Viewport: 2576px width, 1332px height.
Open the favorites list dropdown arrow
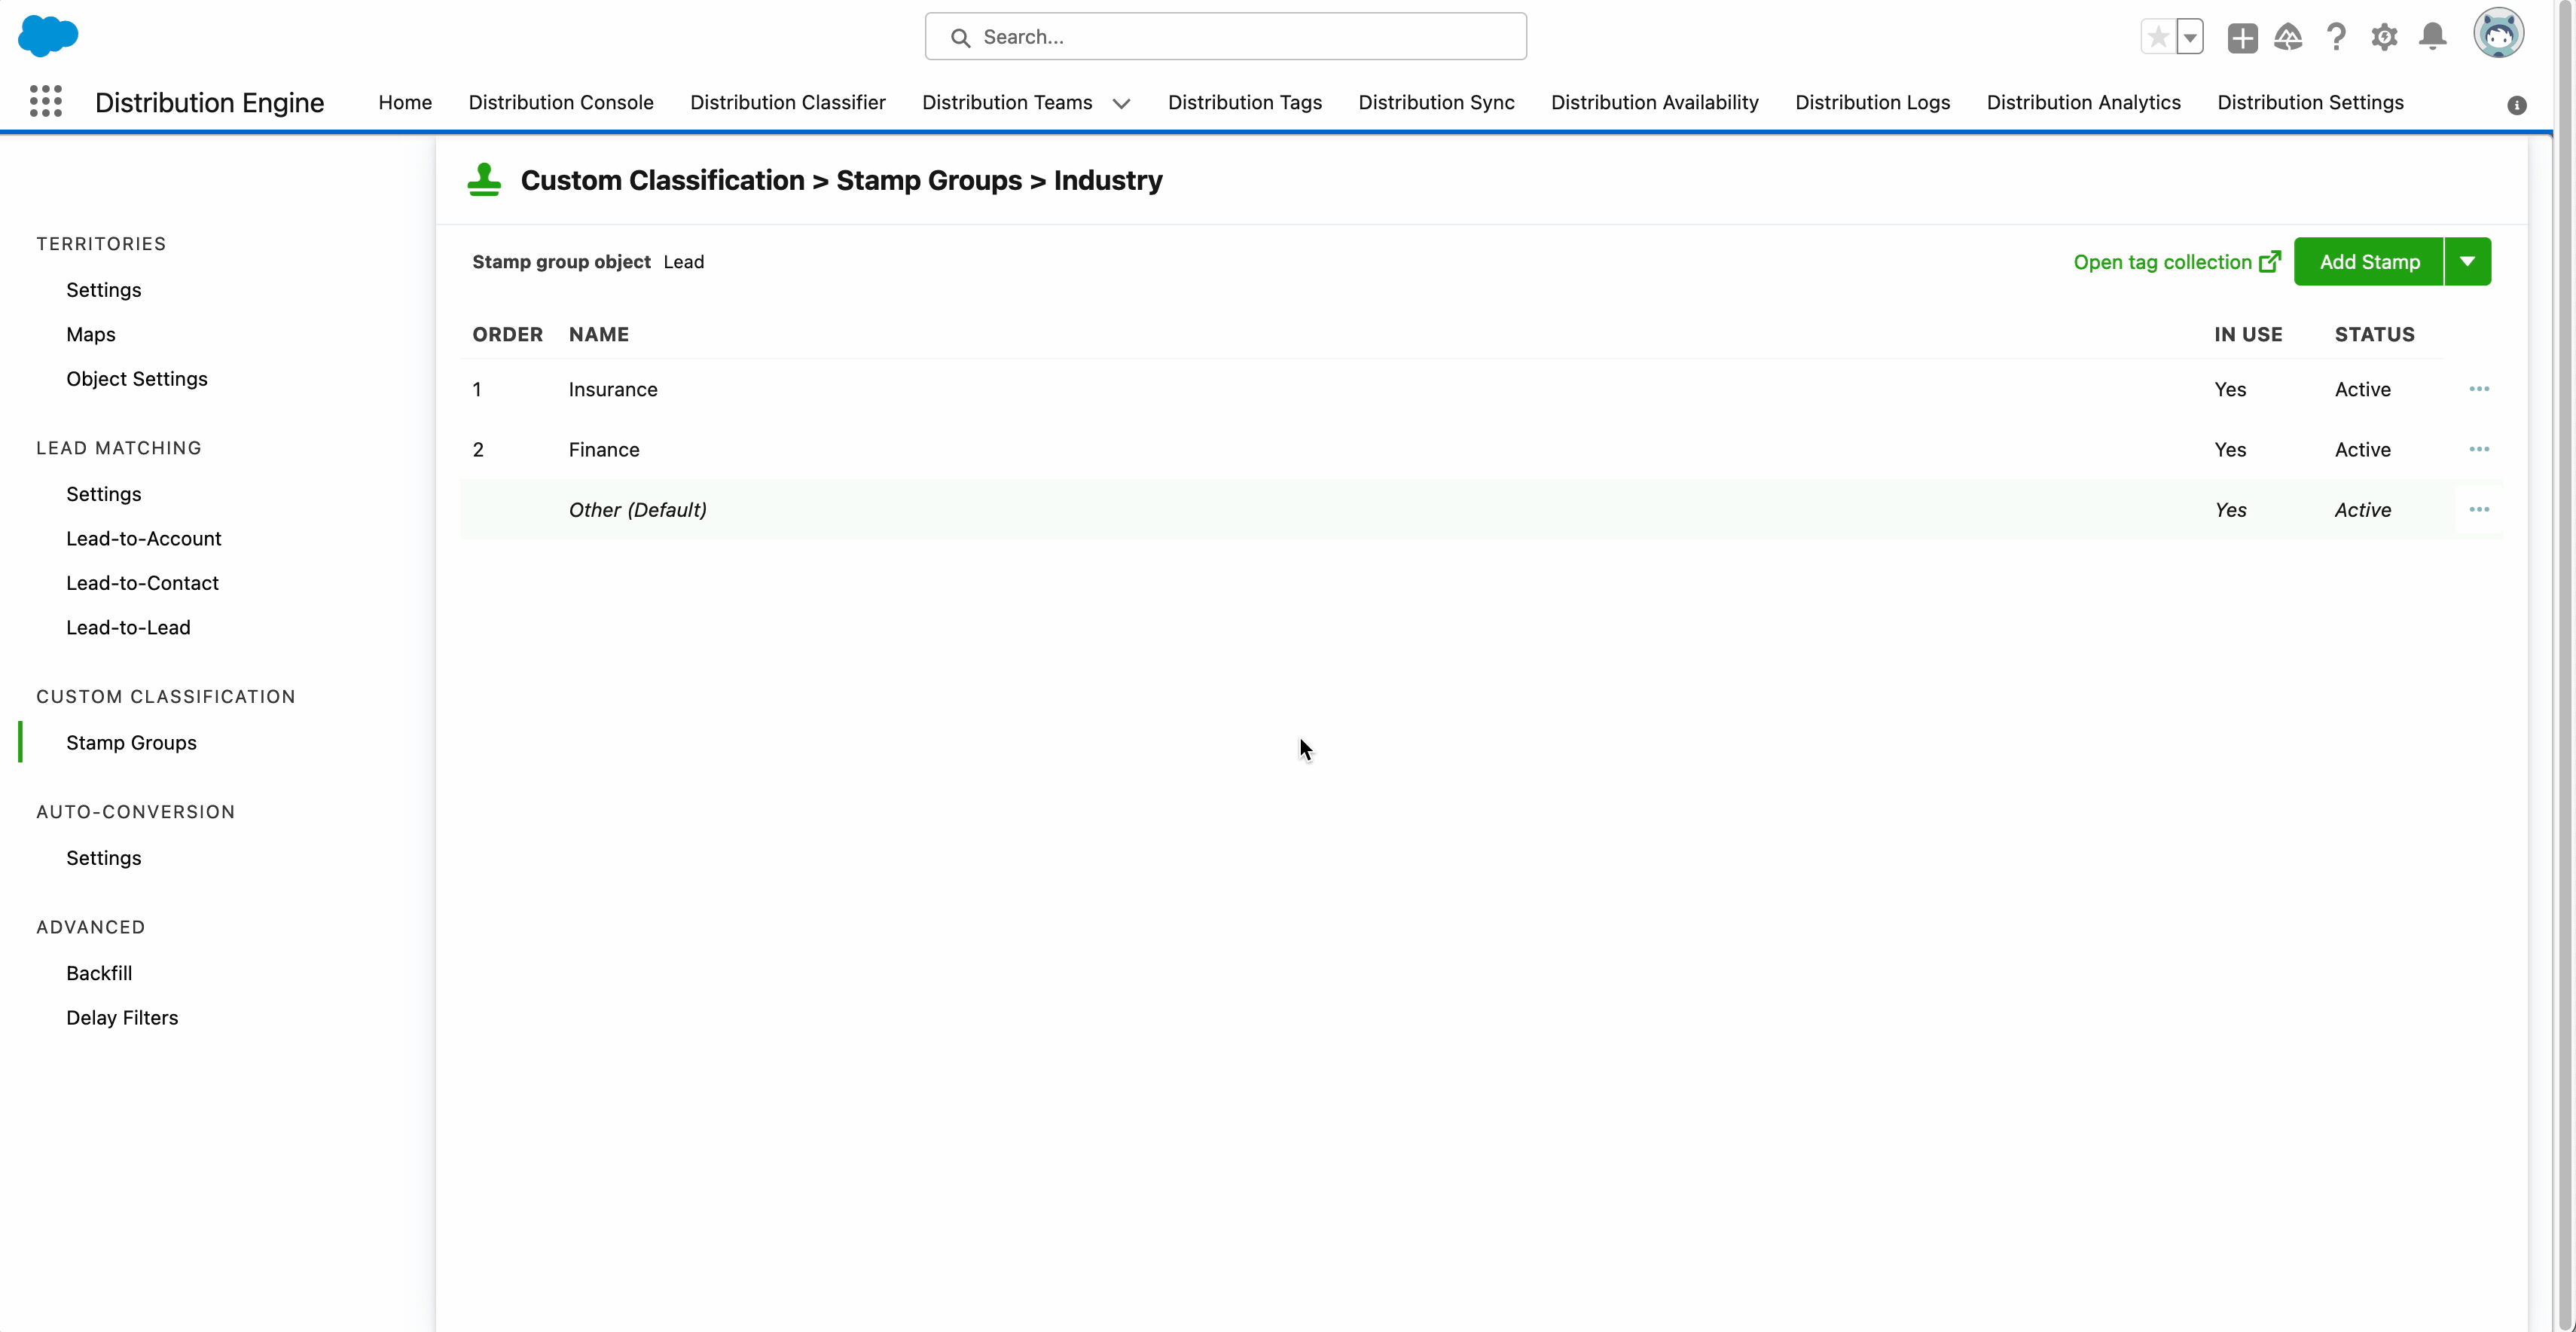pos(2190,37)
